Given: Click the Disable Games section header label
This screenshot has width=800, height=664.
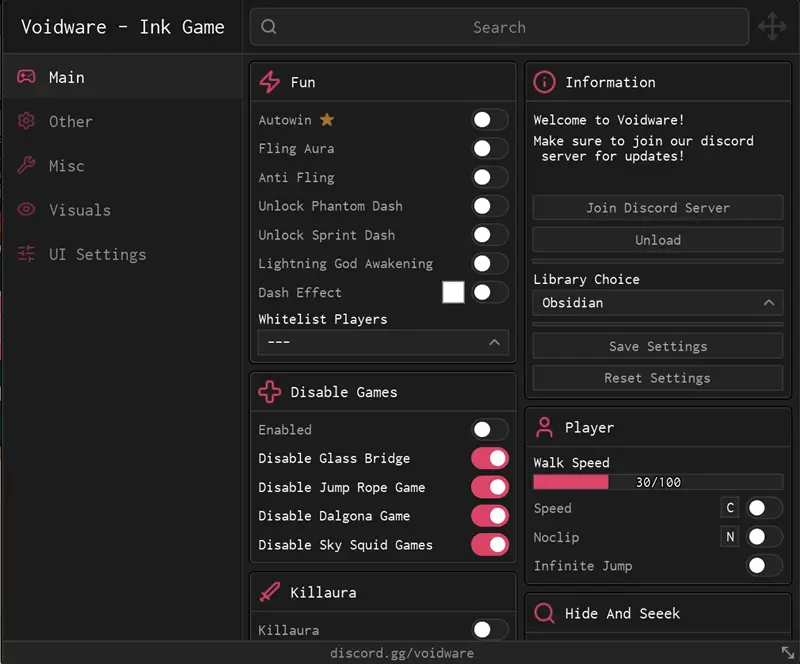Looking at the screenshot, I should (343, 392).
